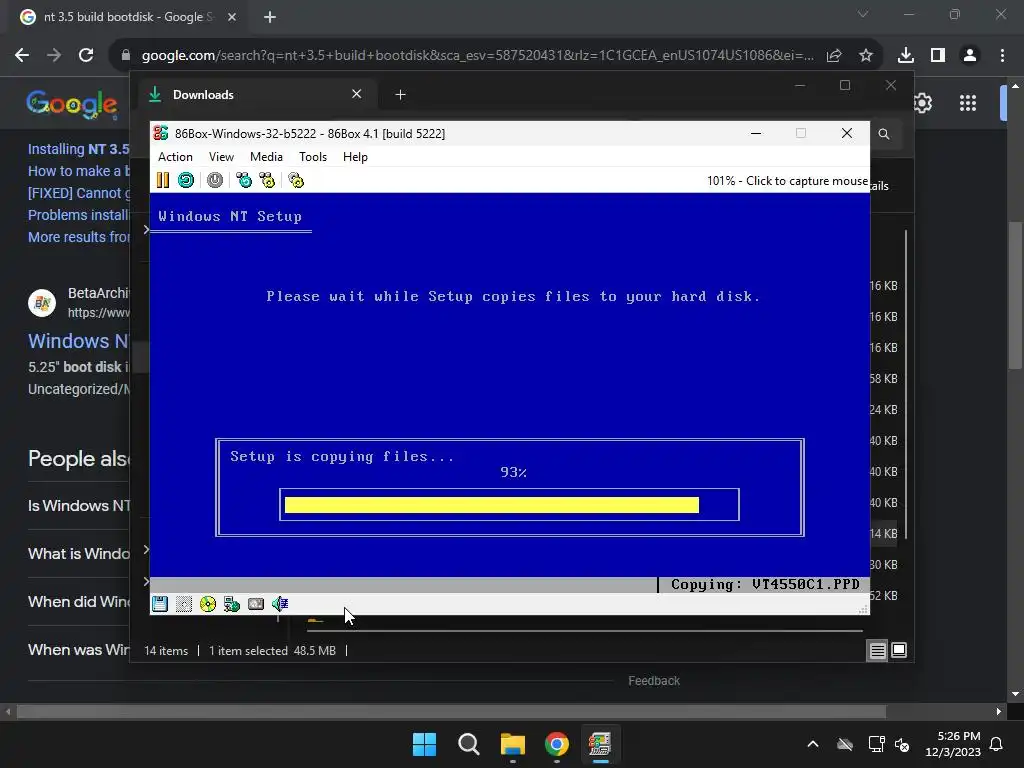Image resolution: width=1024 pixels, height=768 pixels.
Task: Expand the 'When was Win' question
Action: pos(78,650)
